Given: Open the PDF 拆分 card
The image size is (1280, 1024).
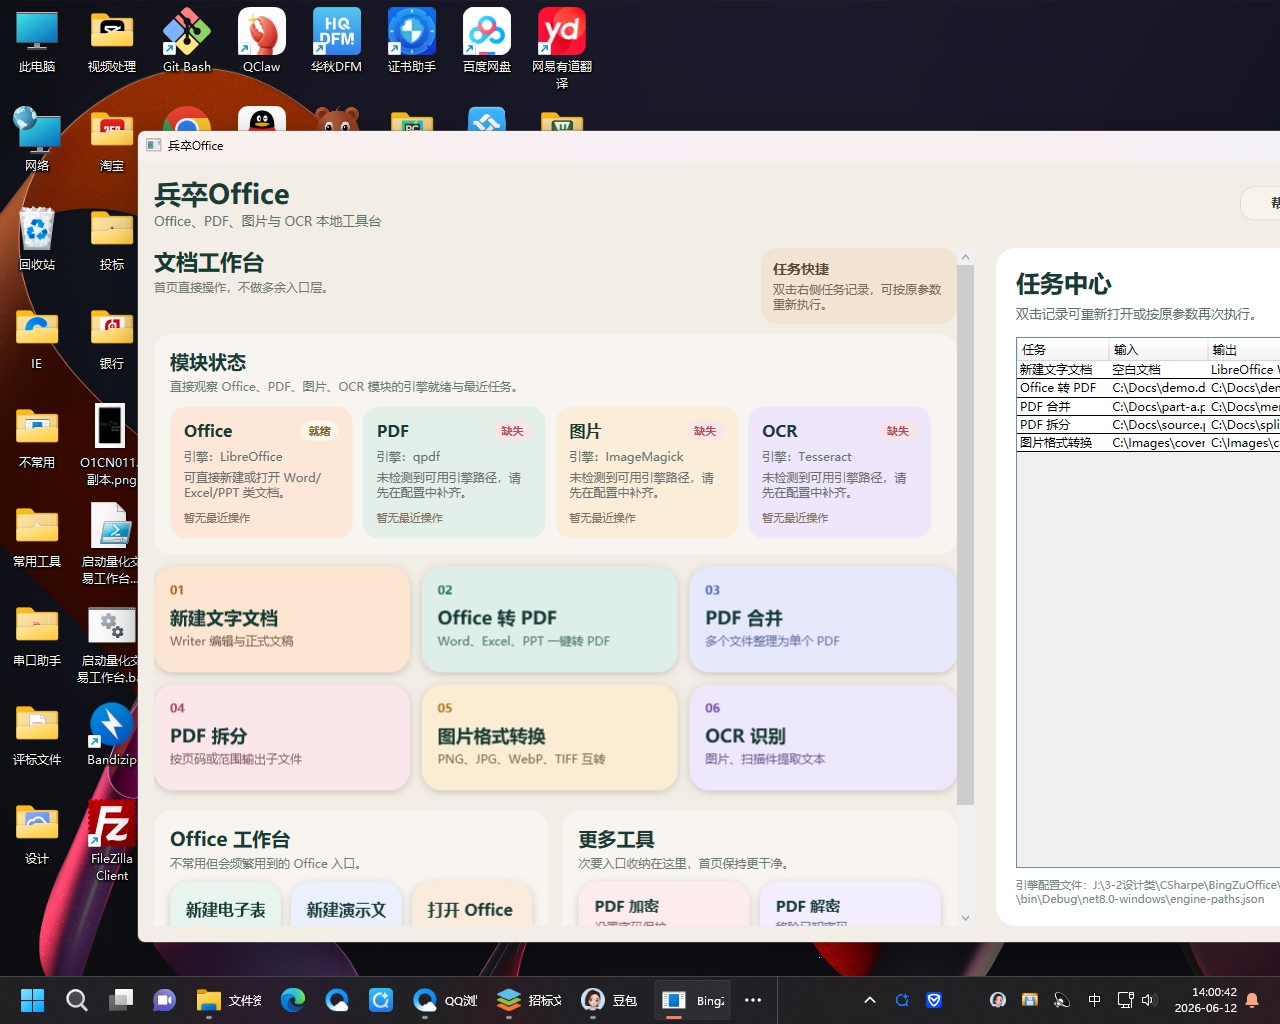Looking at the screenshot, I should 283,738.
